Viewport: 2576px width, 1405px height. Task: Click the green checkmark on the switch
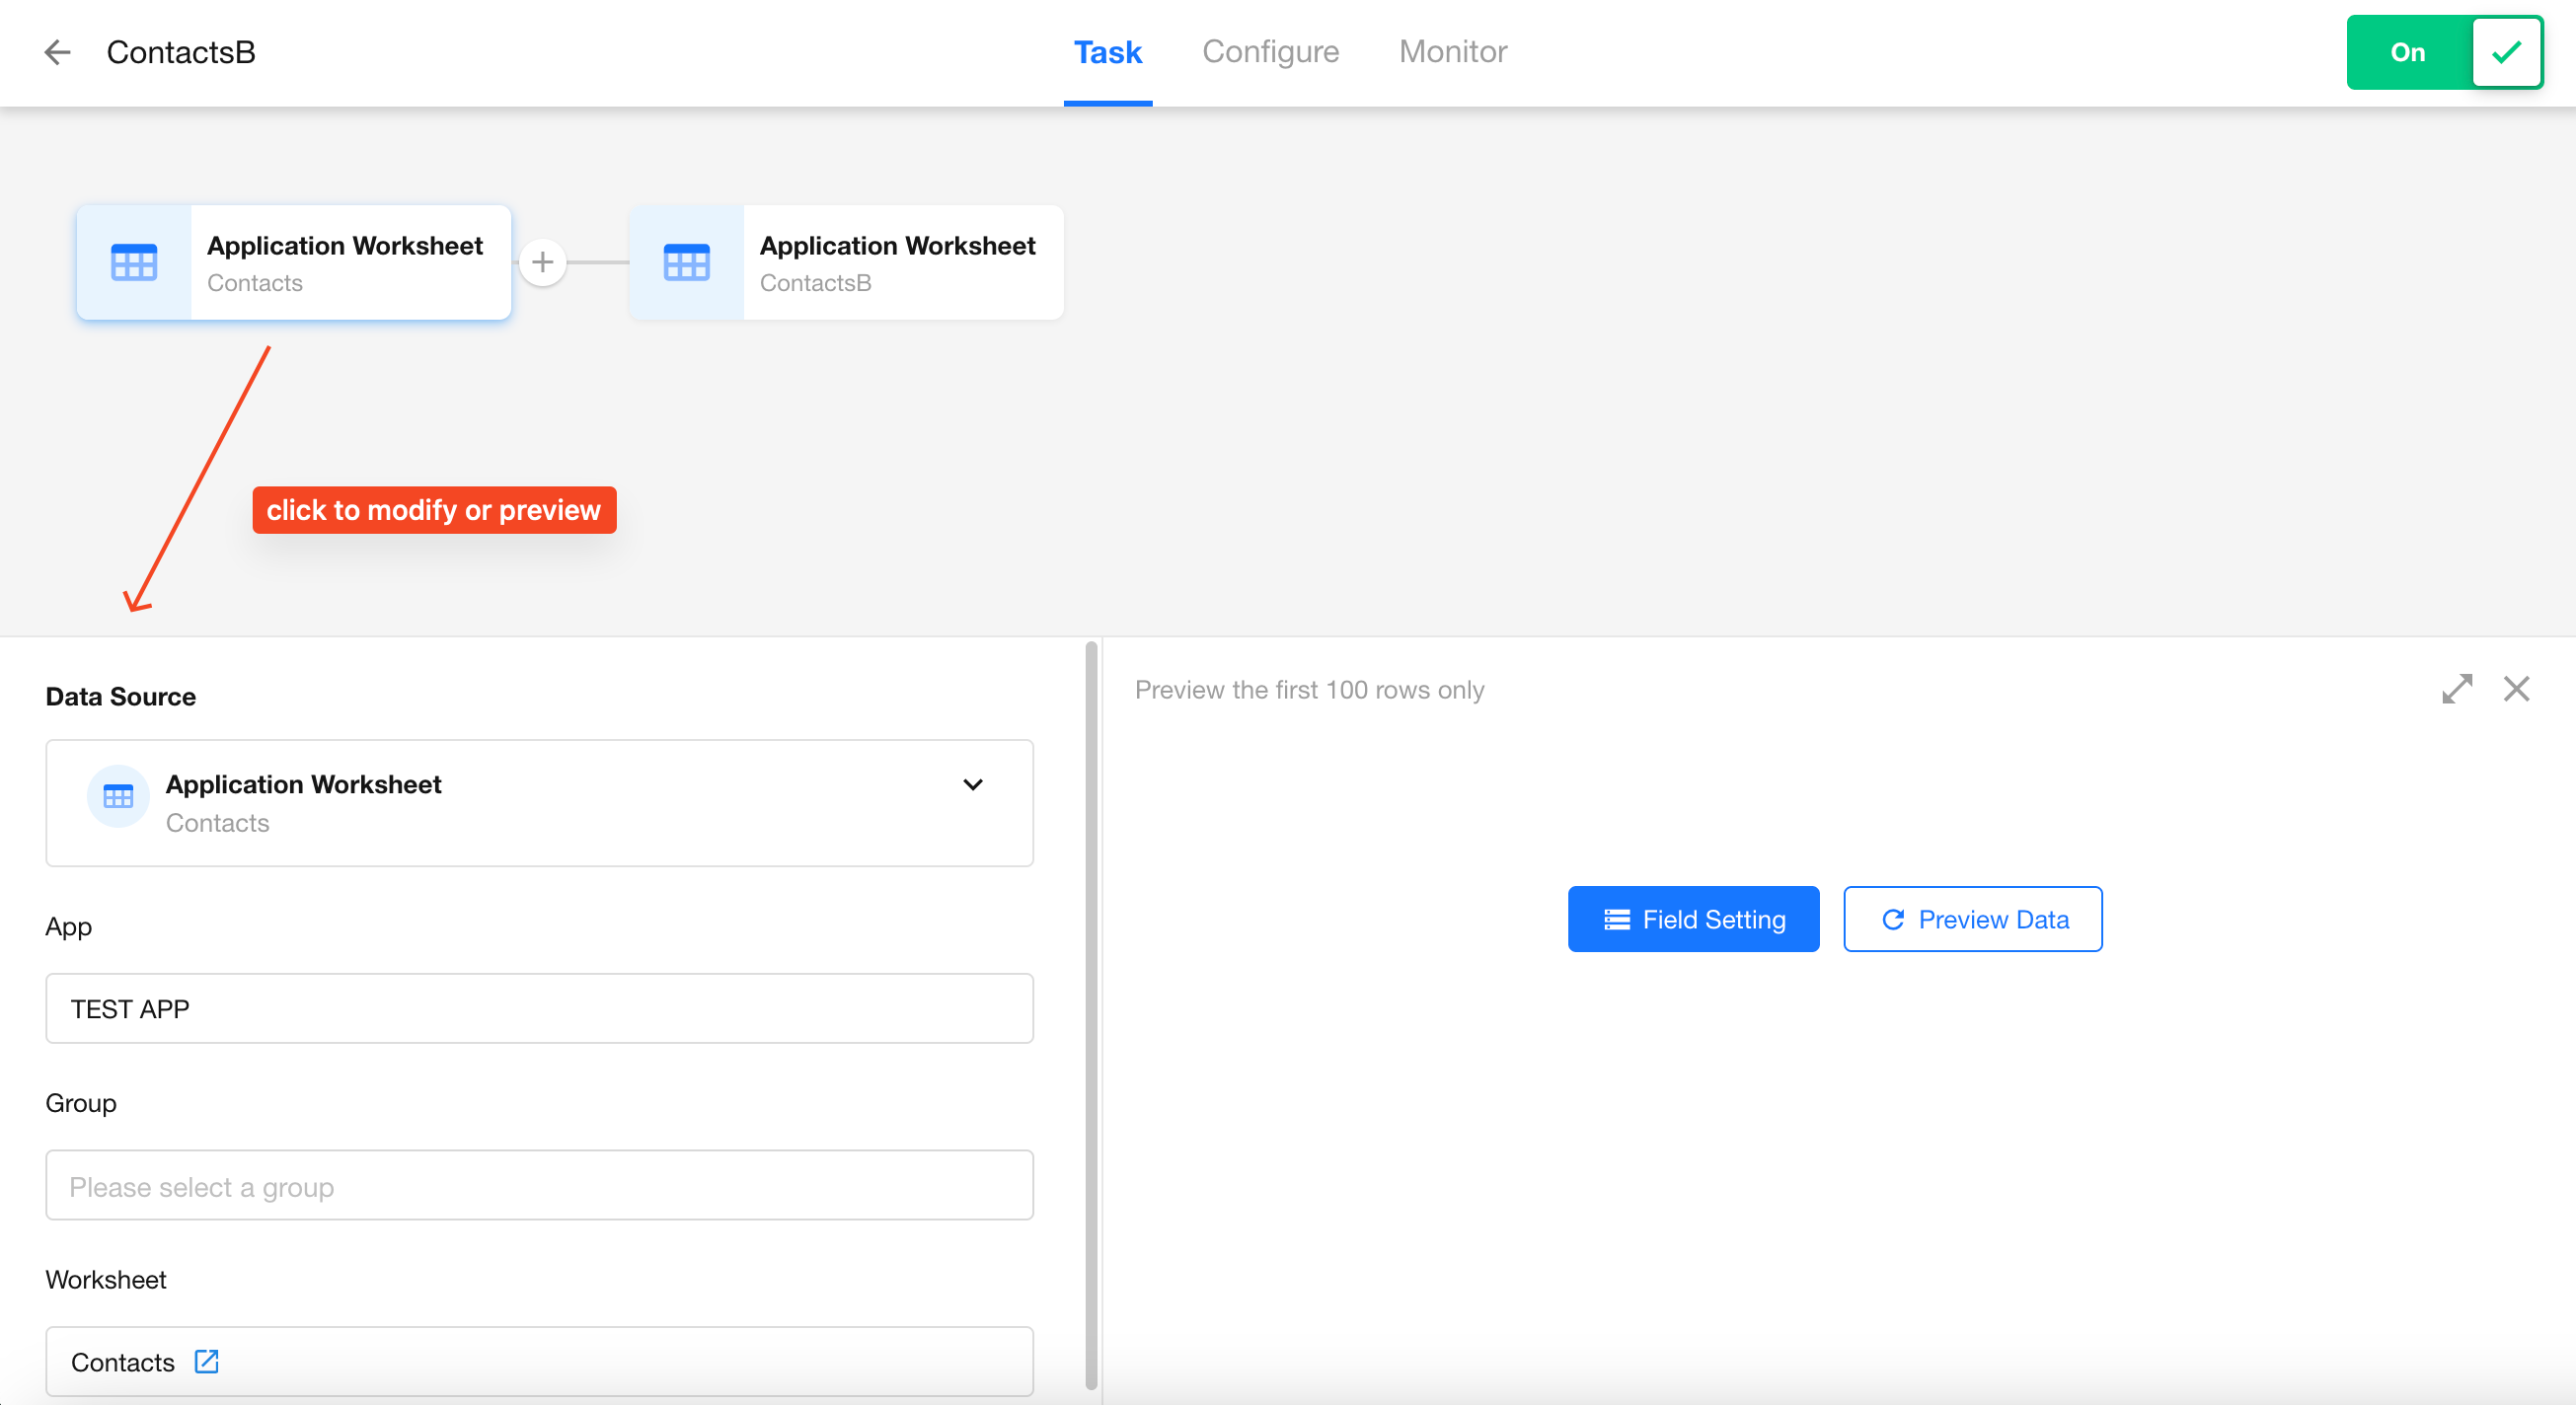tap(2506, 52)
